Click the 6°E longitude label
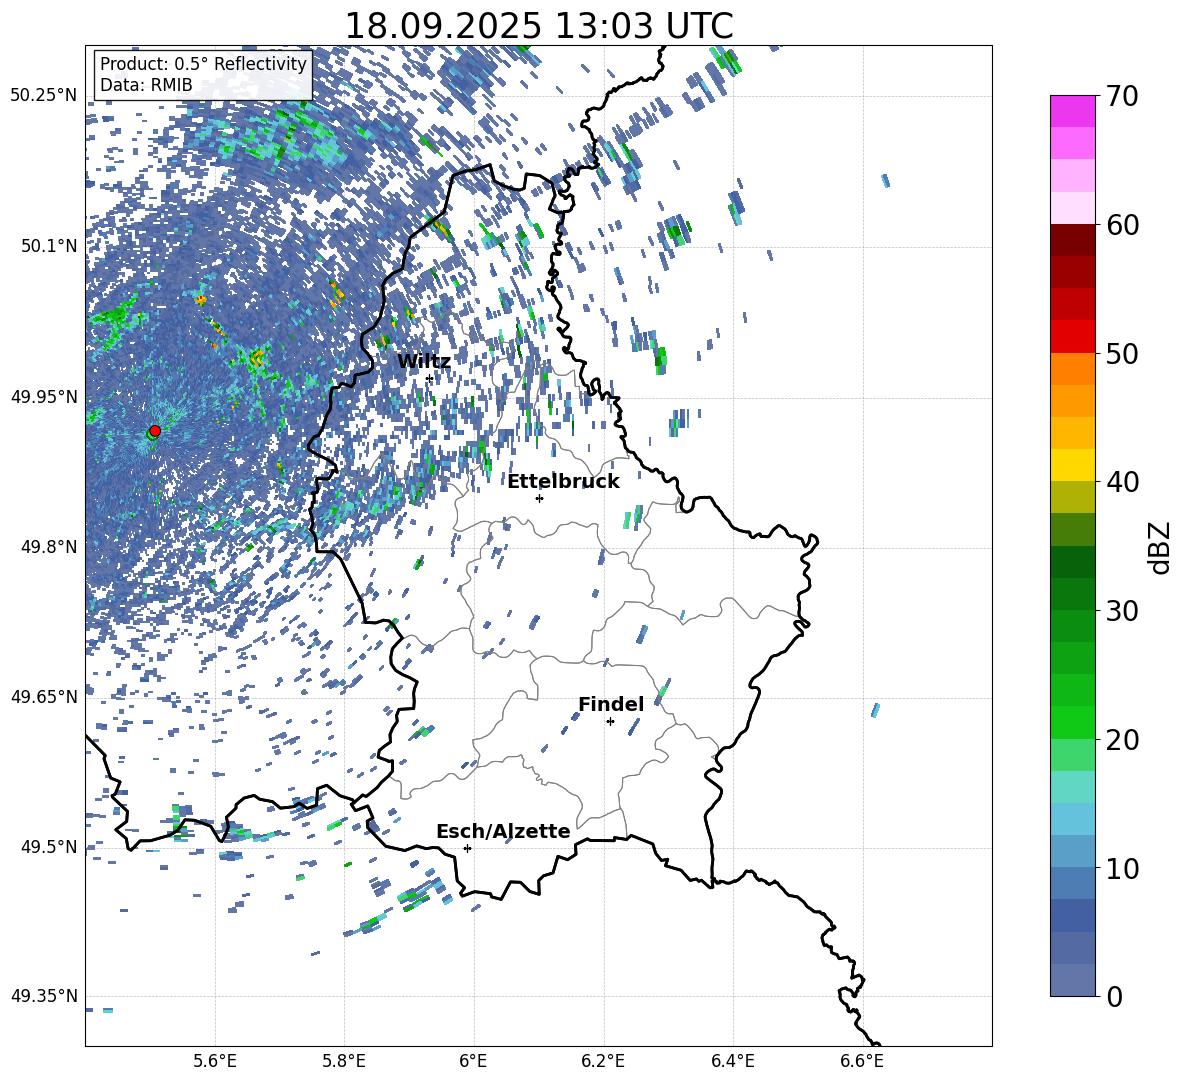 (x=473, y=1061)
